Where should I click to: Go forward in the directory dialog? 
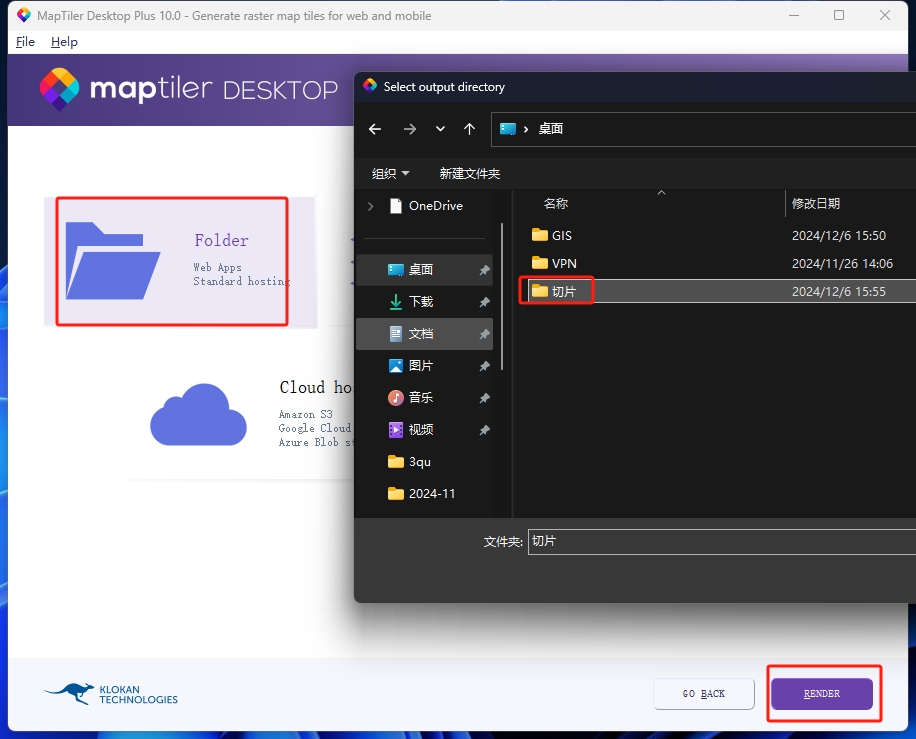tap(410, 129)
